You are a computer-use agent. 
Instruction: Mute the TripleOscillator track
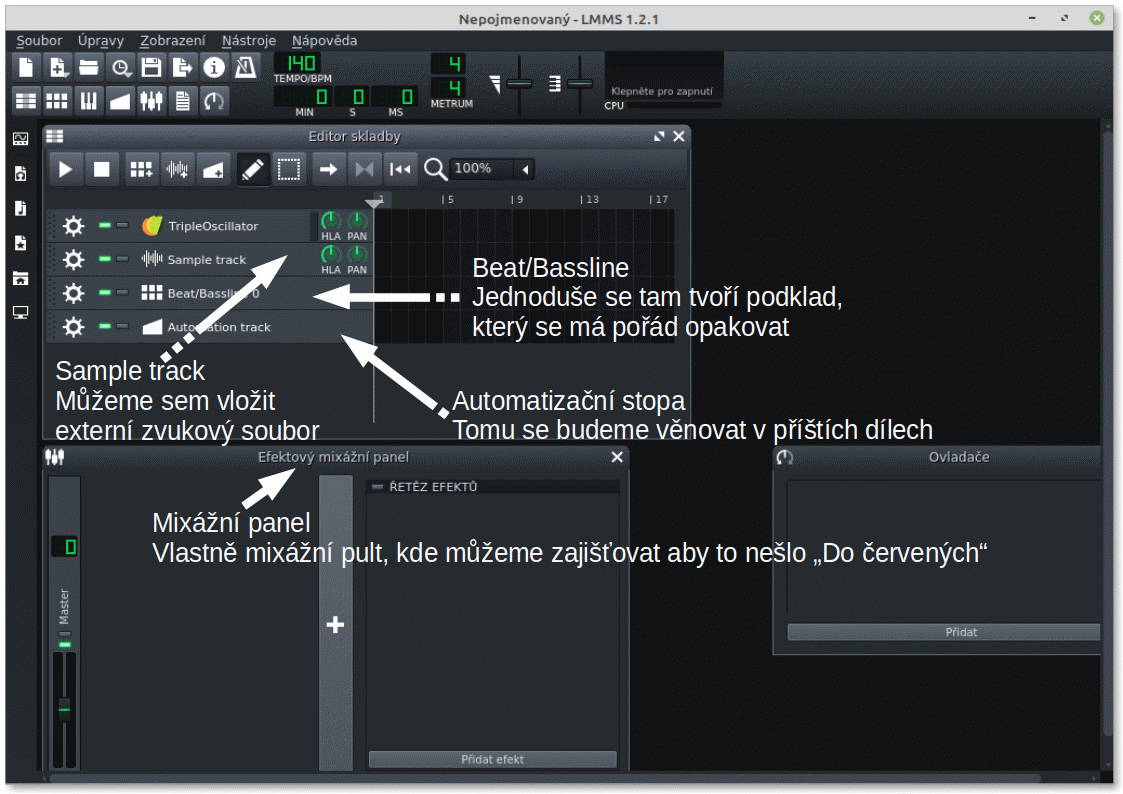(105, 226)
